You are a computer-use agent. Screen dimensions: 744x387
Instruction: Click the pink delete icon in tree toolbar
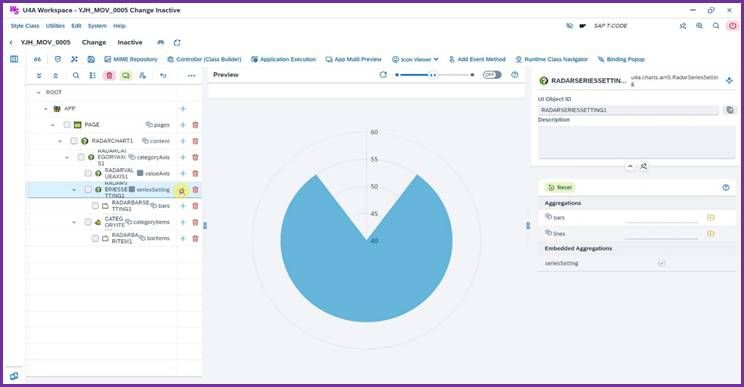pyautogui.click(x=110, y=75)
